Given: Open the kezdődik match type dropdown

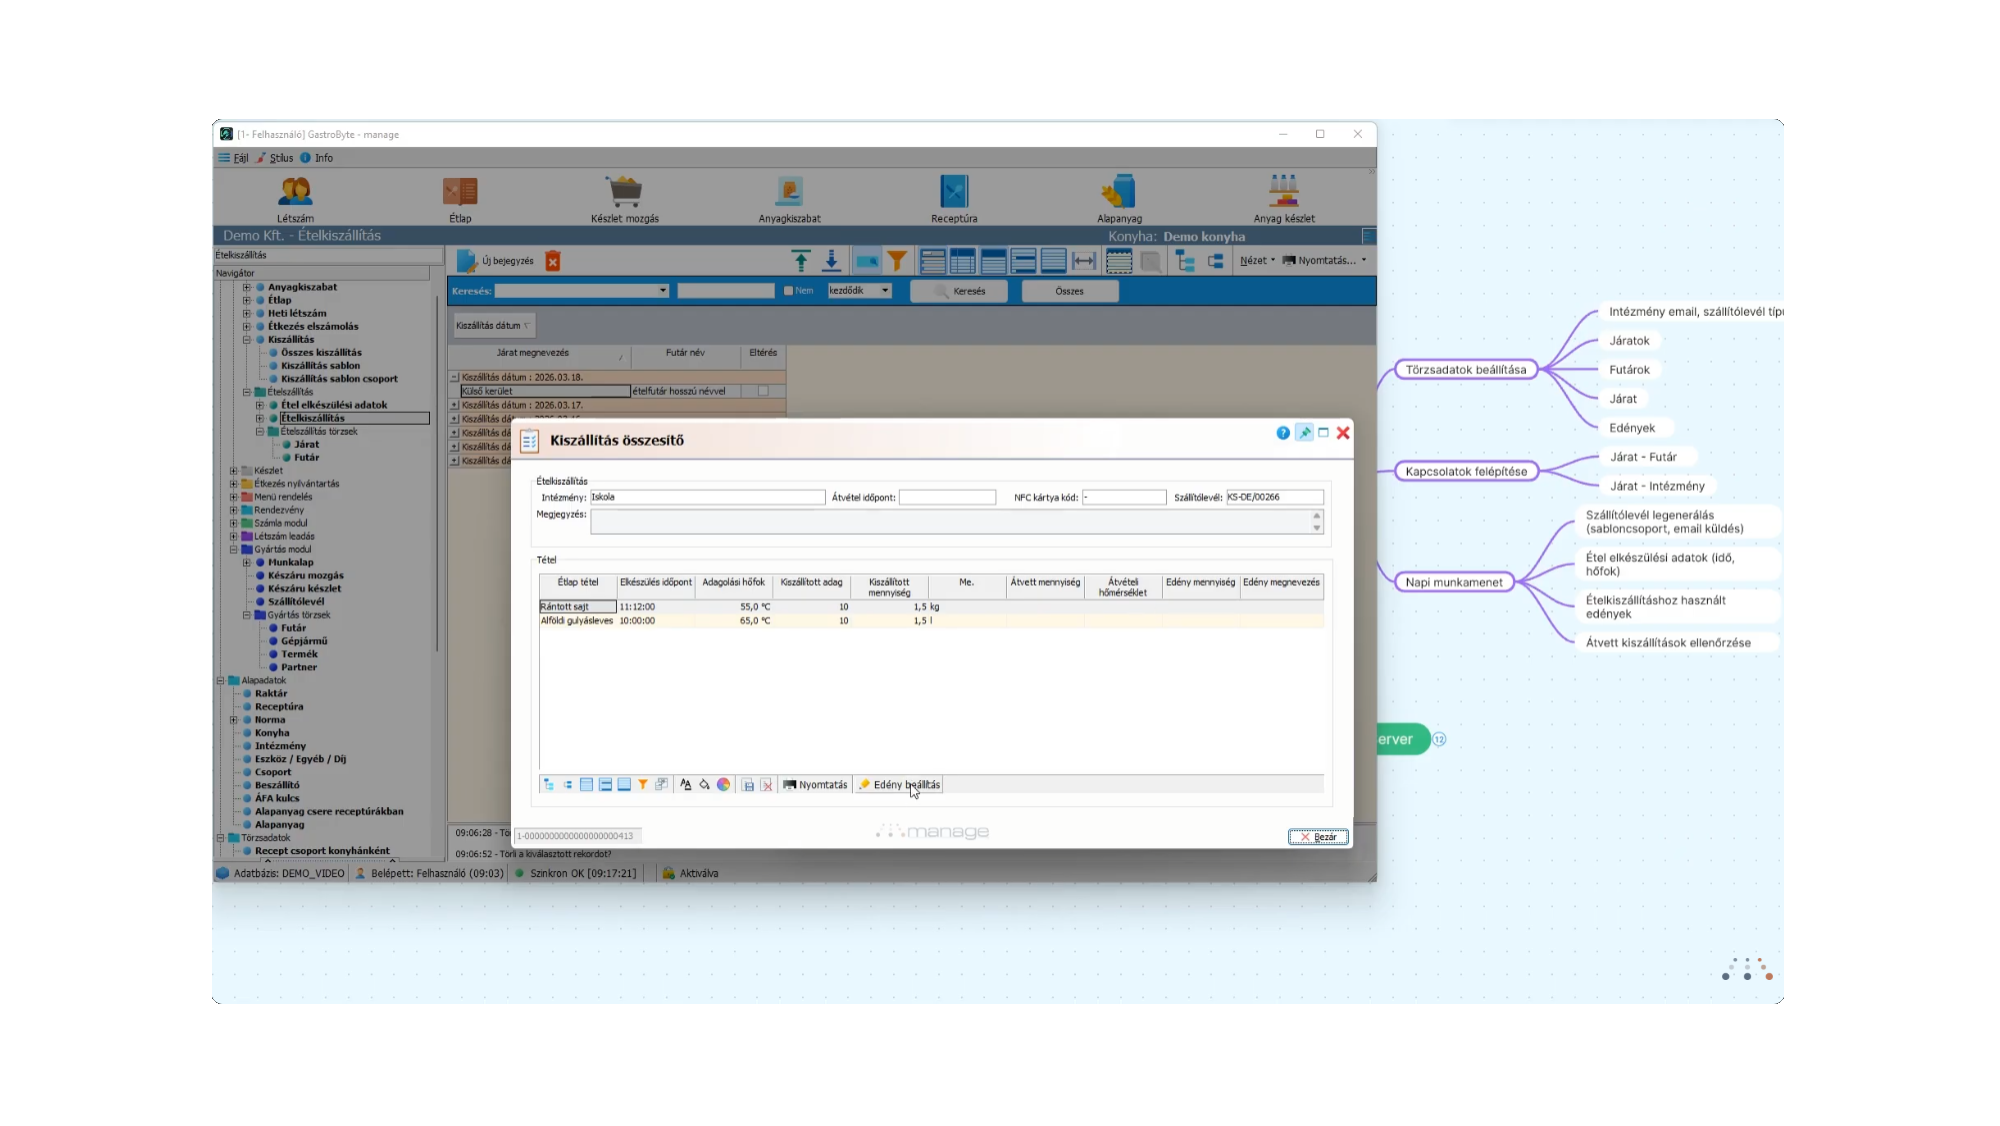Looking at the screenshot, I should click(x=885, y=291).
